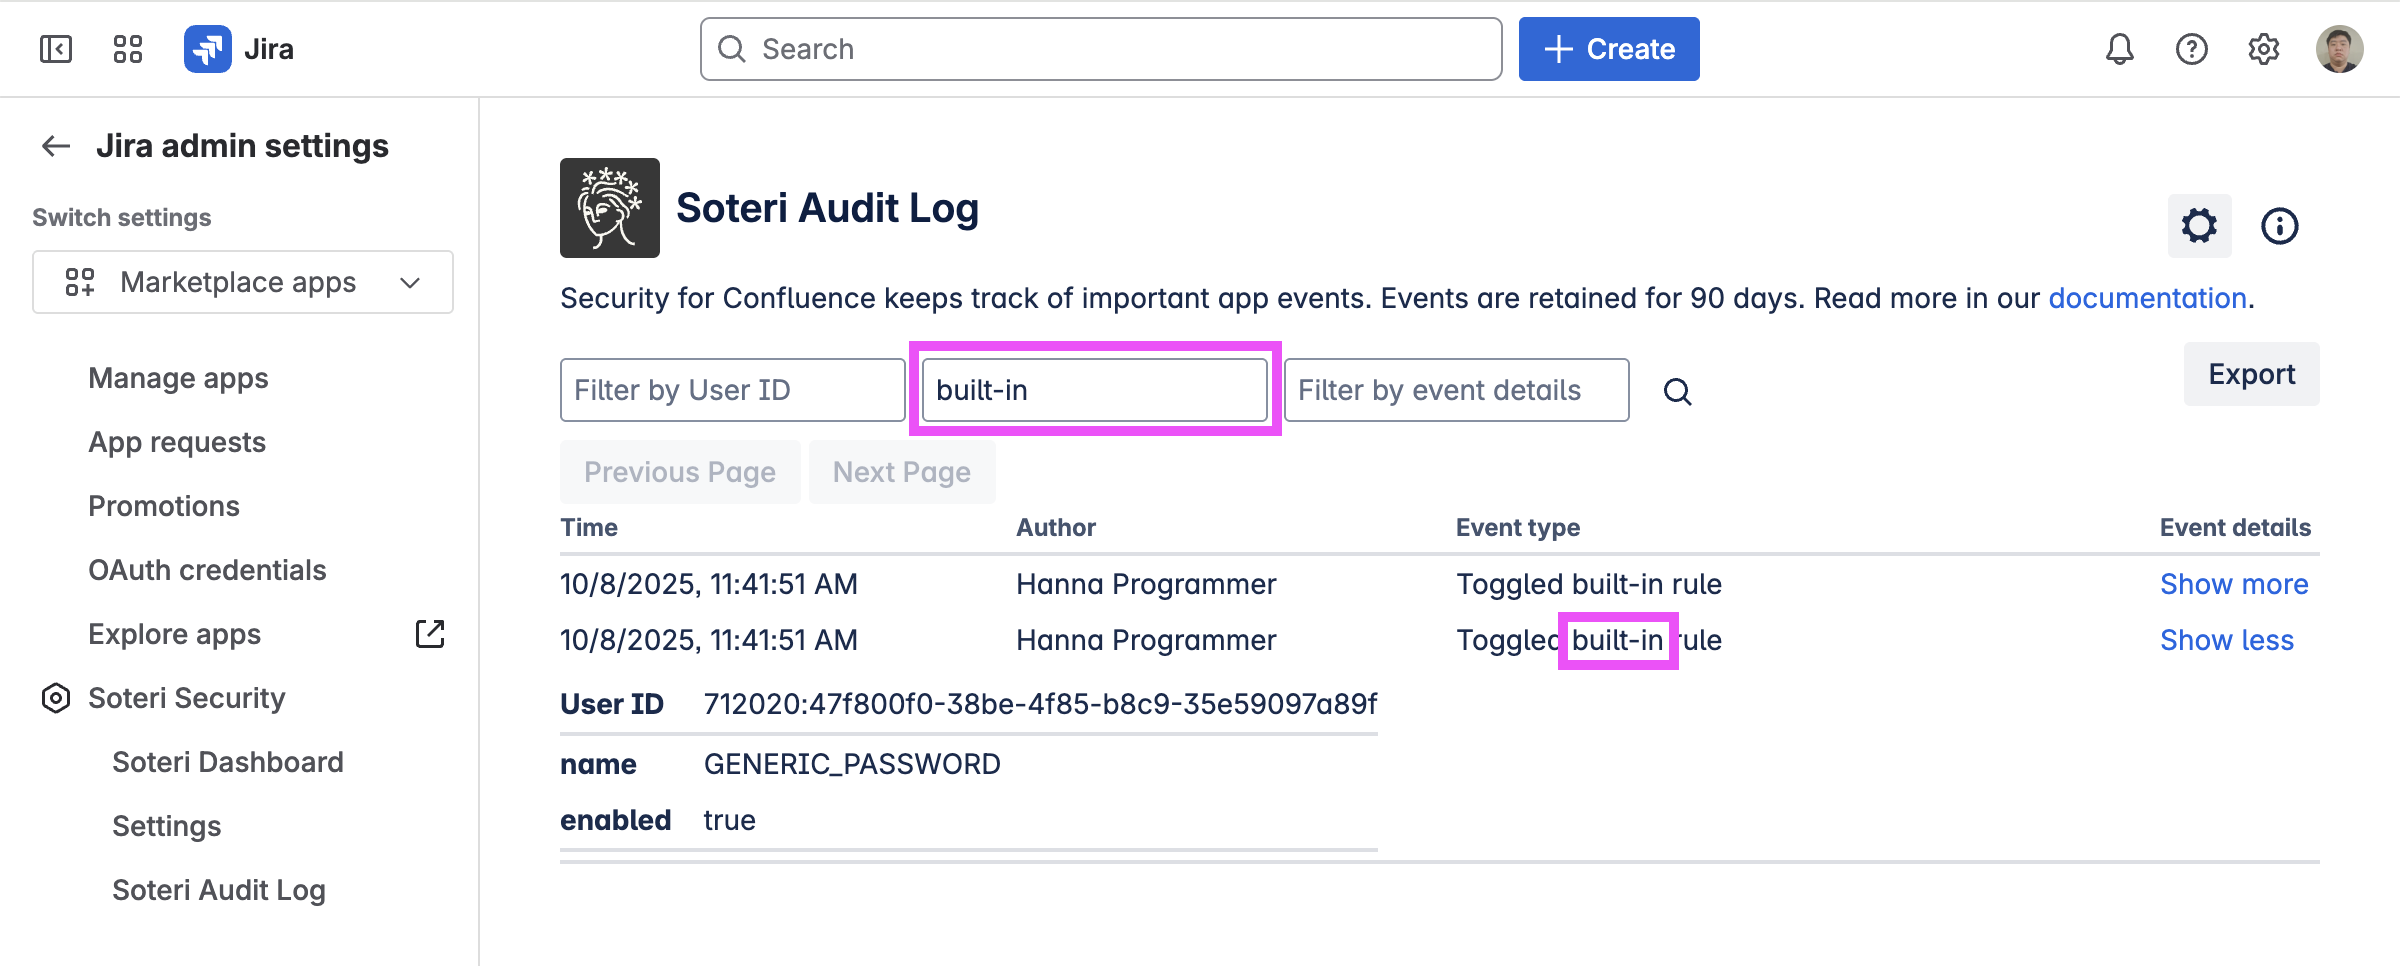Expand event details with Show more
2400x966 pixels.
pos(2233,584)
